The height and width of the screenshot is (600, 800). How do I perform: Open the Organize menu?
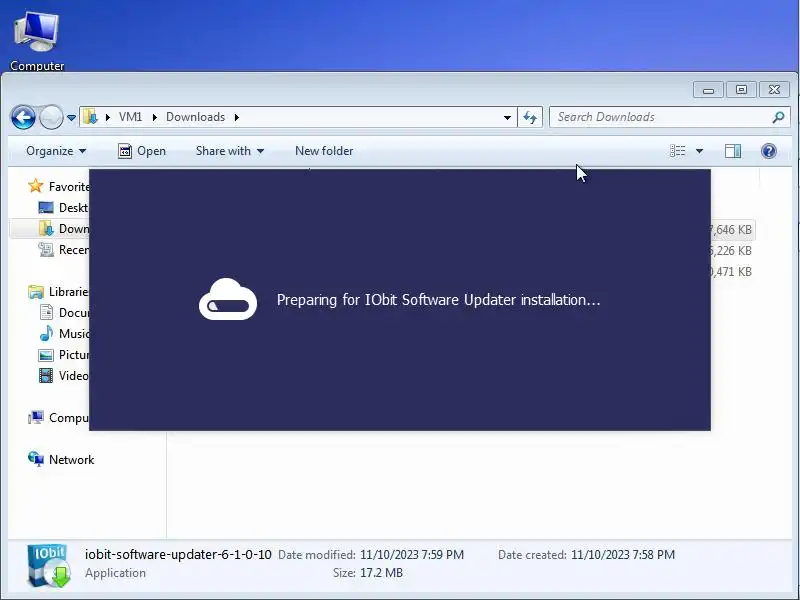click(56, 151)
